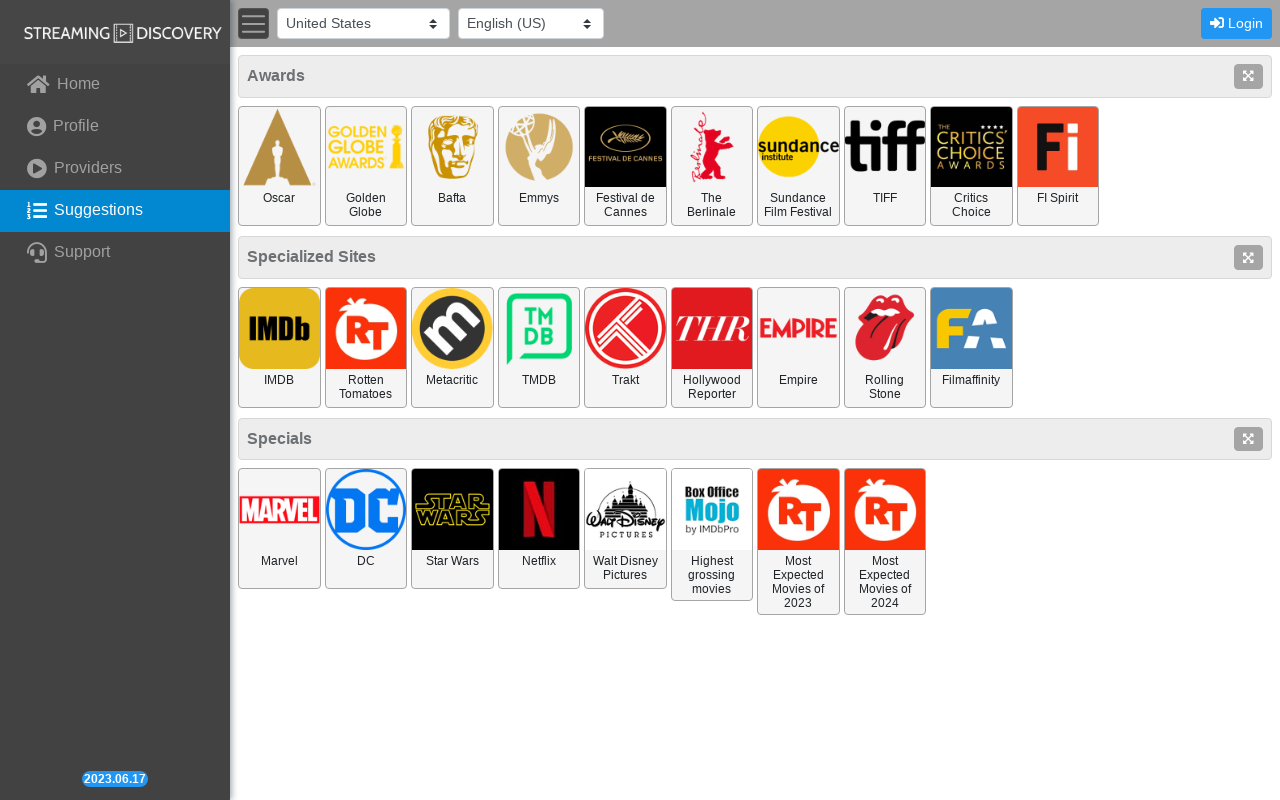
Task: Click the 2023.06.17 version badge
Action: coord(115,779)
